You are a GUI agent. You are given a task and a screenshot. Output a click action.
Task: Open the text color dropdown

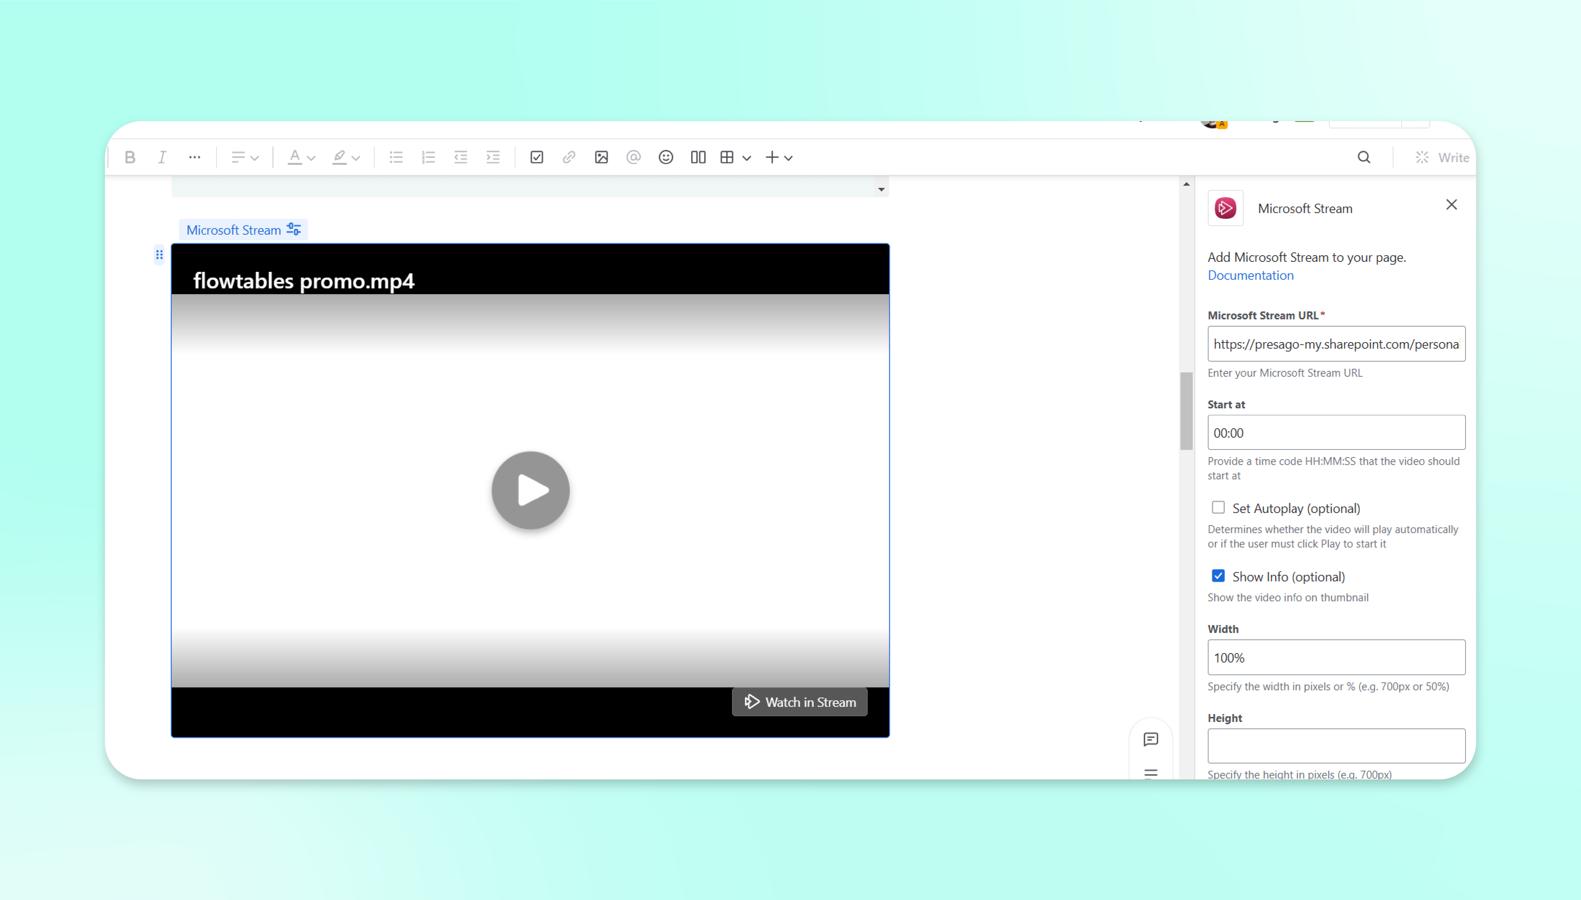click(301, 157)
